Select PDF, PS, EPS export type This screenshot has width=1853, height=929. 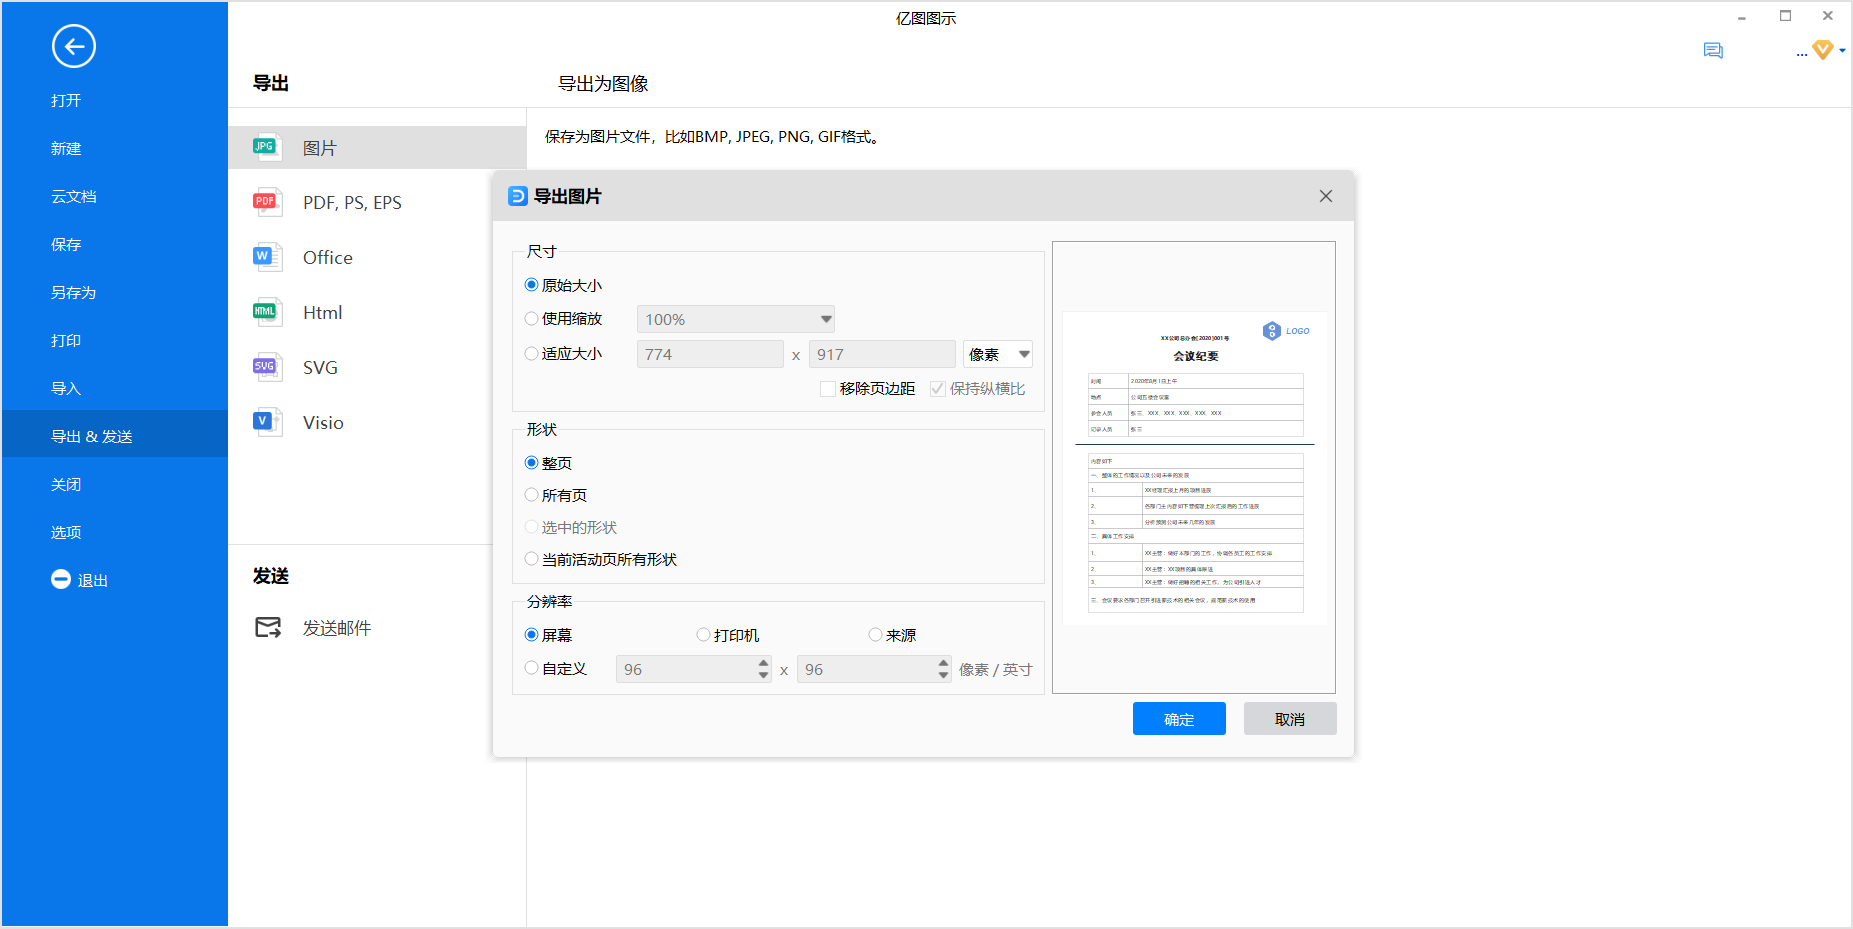pos(352,202)
